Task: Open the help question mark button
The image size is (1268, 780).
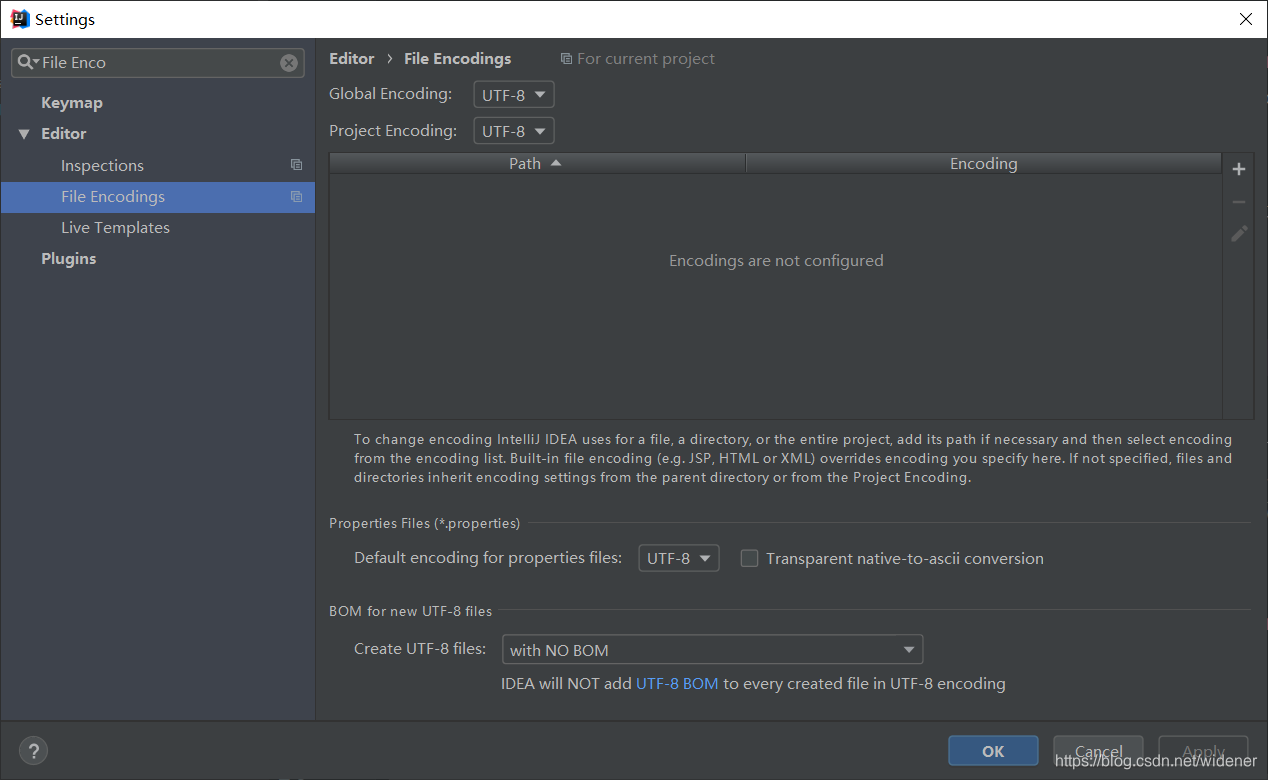Action: pyautogui.click(x=33, y=751)
